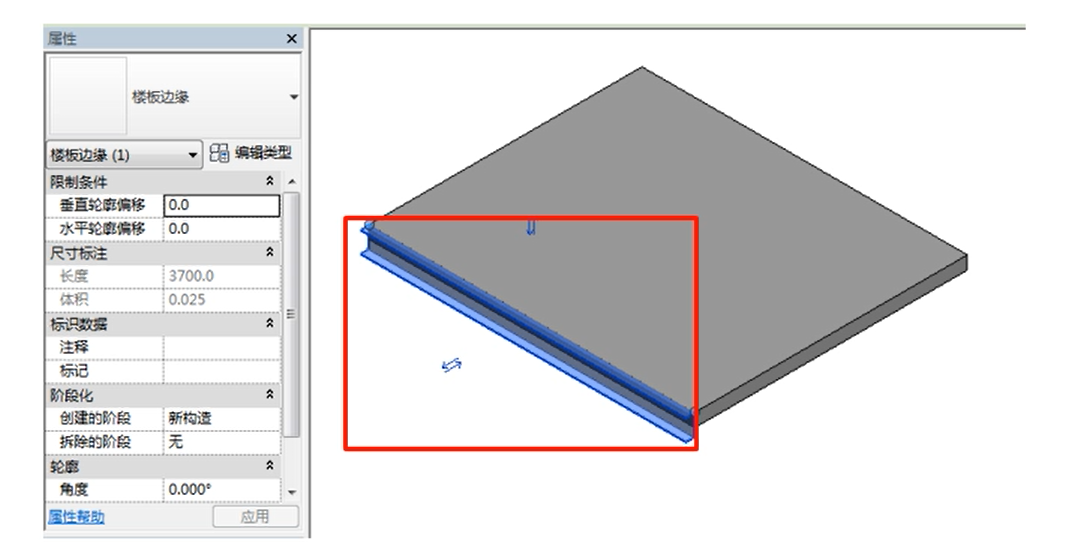Collapse the 阶段化 section
1089x550 pixels.
[x=268, y=394]
